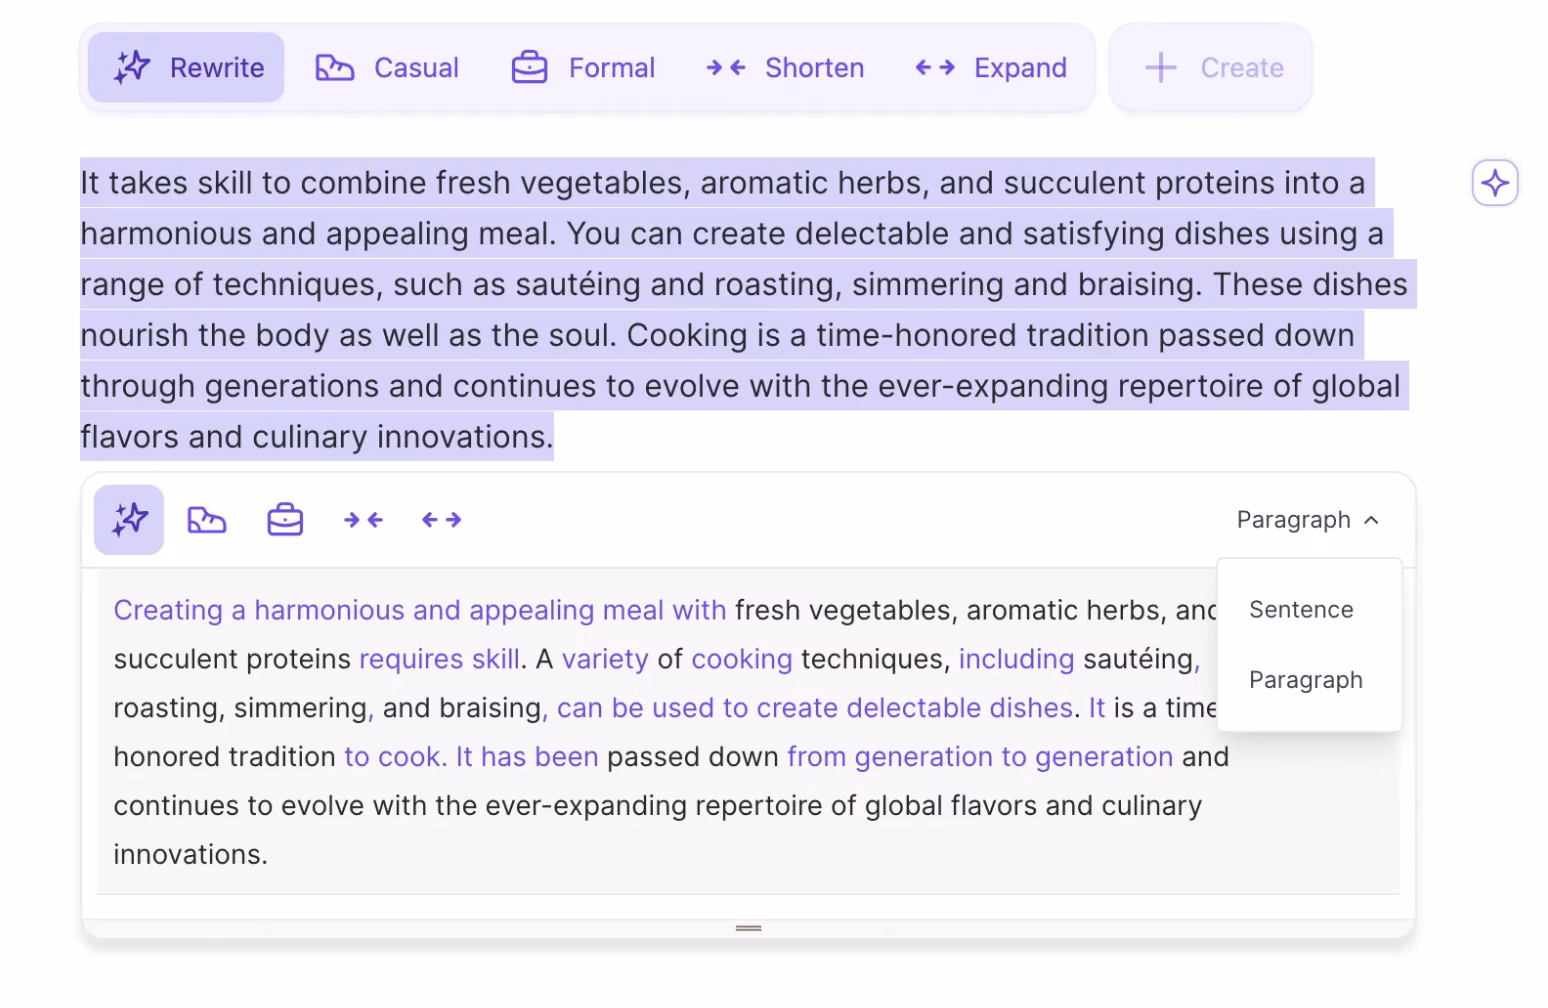Click the expand arrows icon in panel

[x=441, y=520]
